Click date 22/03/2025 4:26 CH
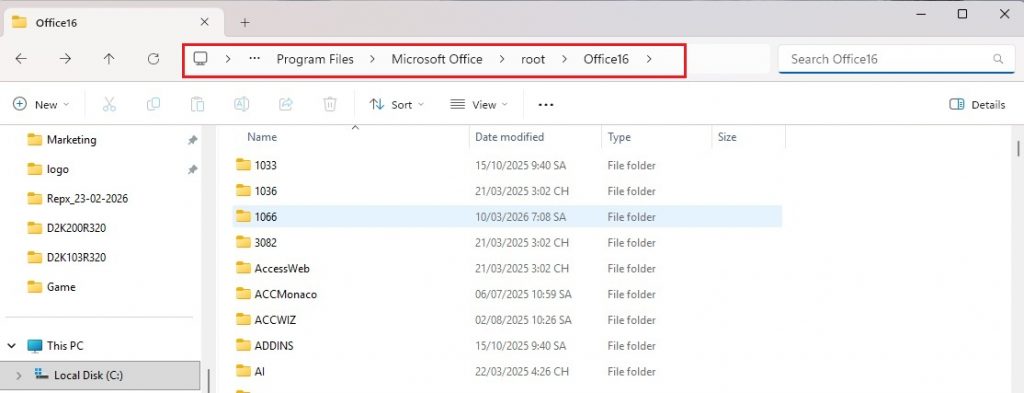 point(522,371)
